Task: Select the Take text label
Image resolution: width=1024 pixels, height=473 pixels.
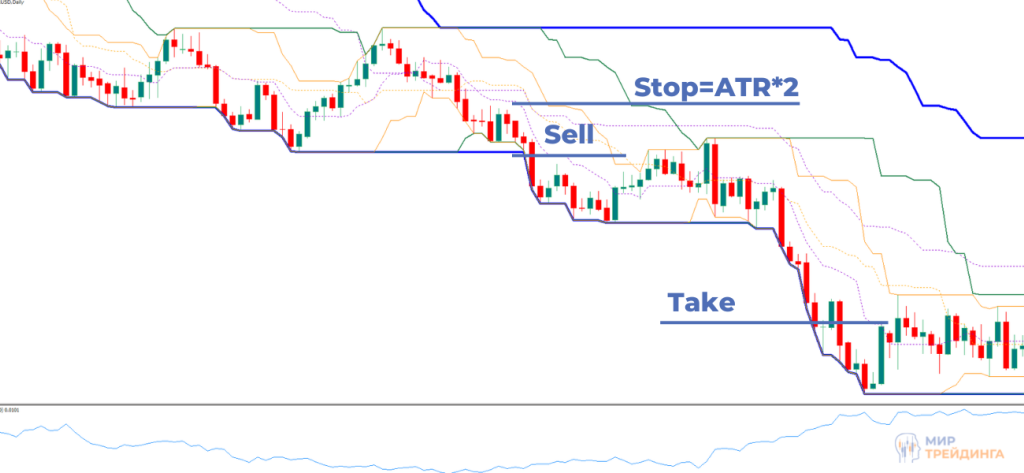Action: point(702,302)
